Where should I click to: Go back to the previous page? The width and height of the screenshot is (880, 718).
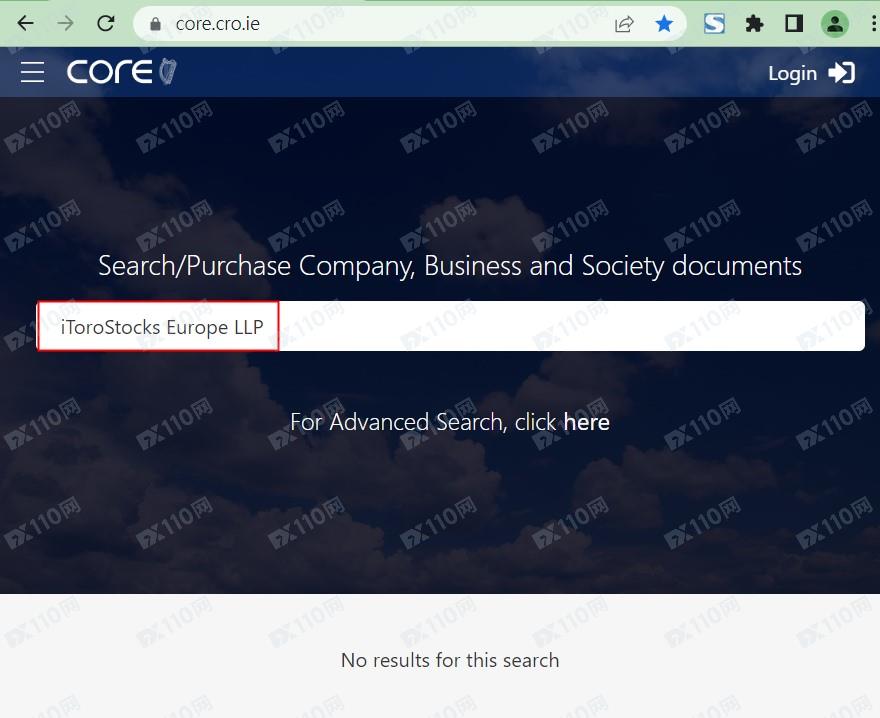tap(26, 24)
